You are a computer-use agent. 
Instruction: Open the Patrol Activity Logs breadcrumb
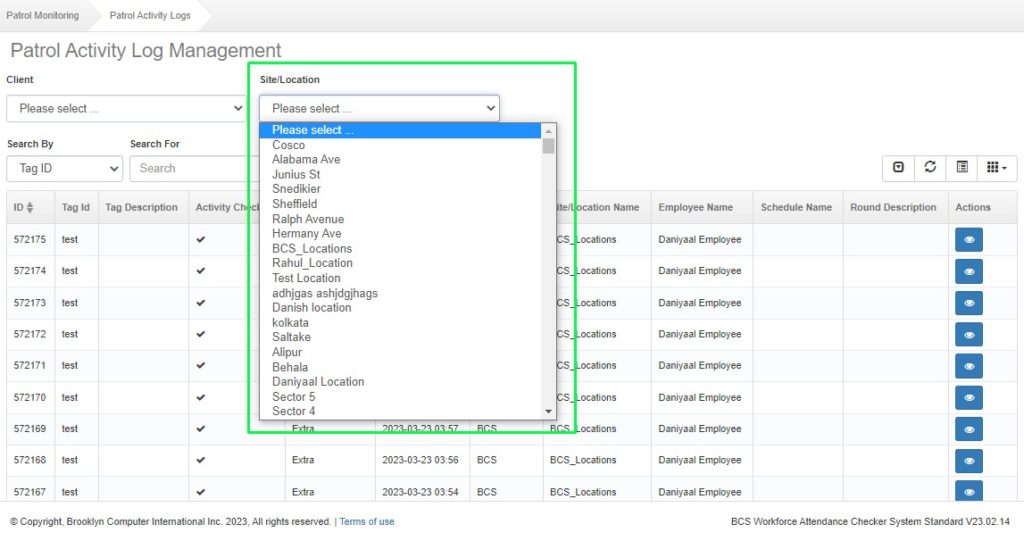[x=152, y=16]
